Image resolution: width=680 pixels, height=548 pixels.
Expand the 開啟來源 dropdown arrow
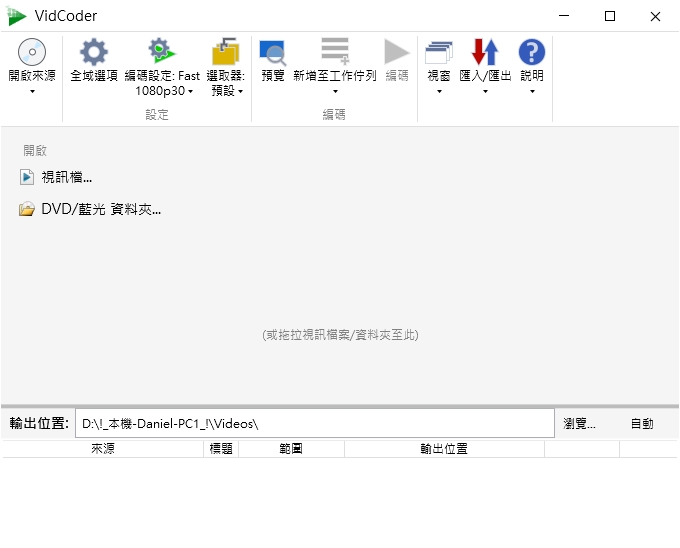[32, 91]
